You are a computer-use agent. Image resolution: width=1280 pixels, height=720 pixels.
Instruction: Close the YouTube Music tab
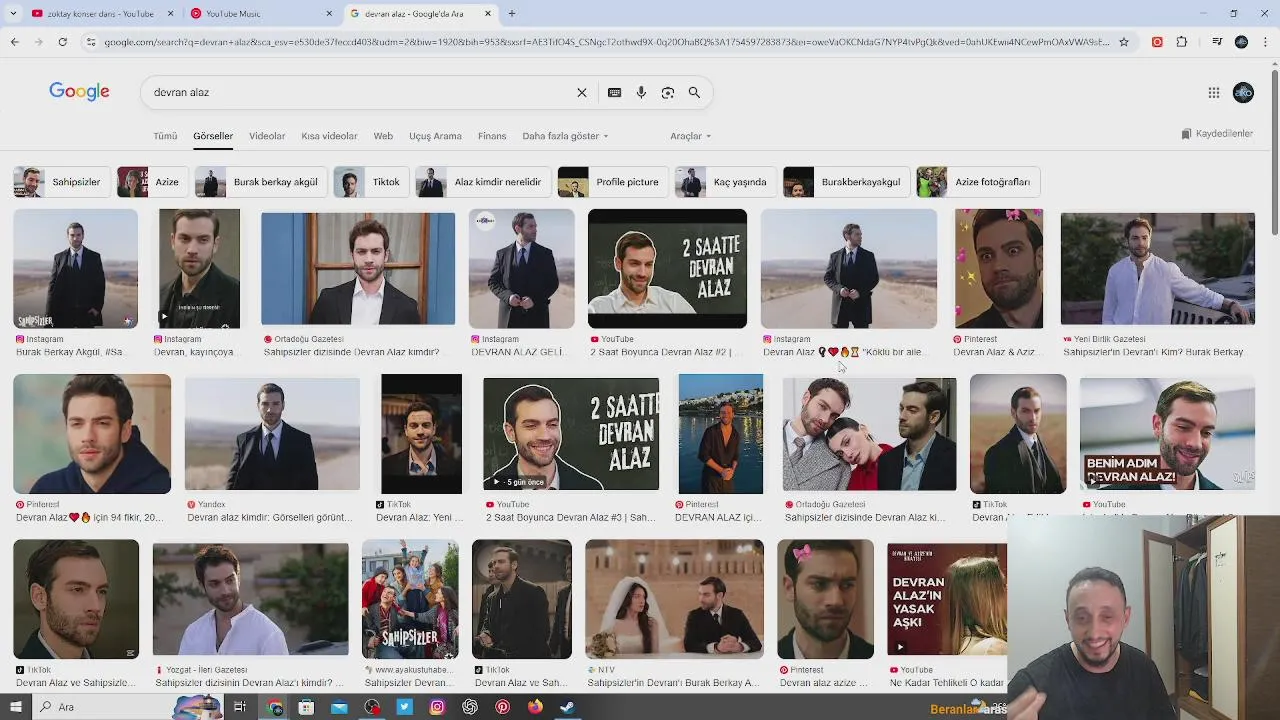pos(329,14)
